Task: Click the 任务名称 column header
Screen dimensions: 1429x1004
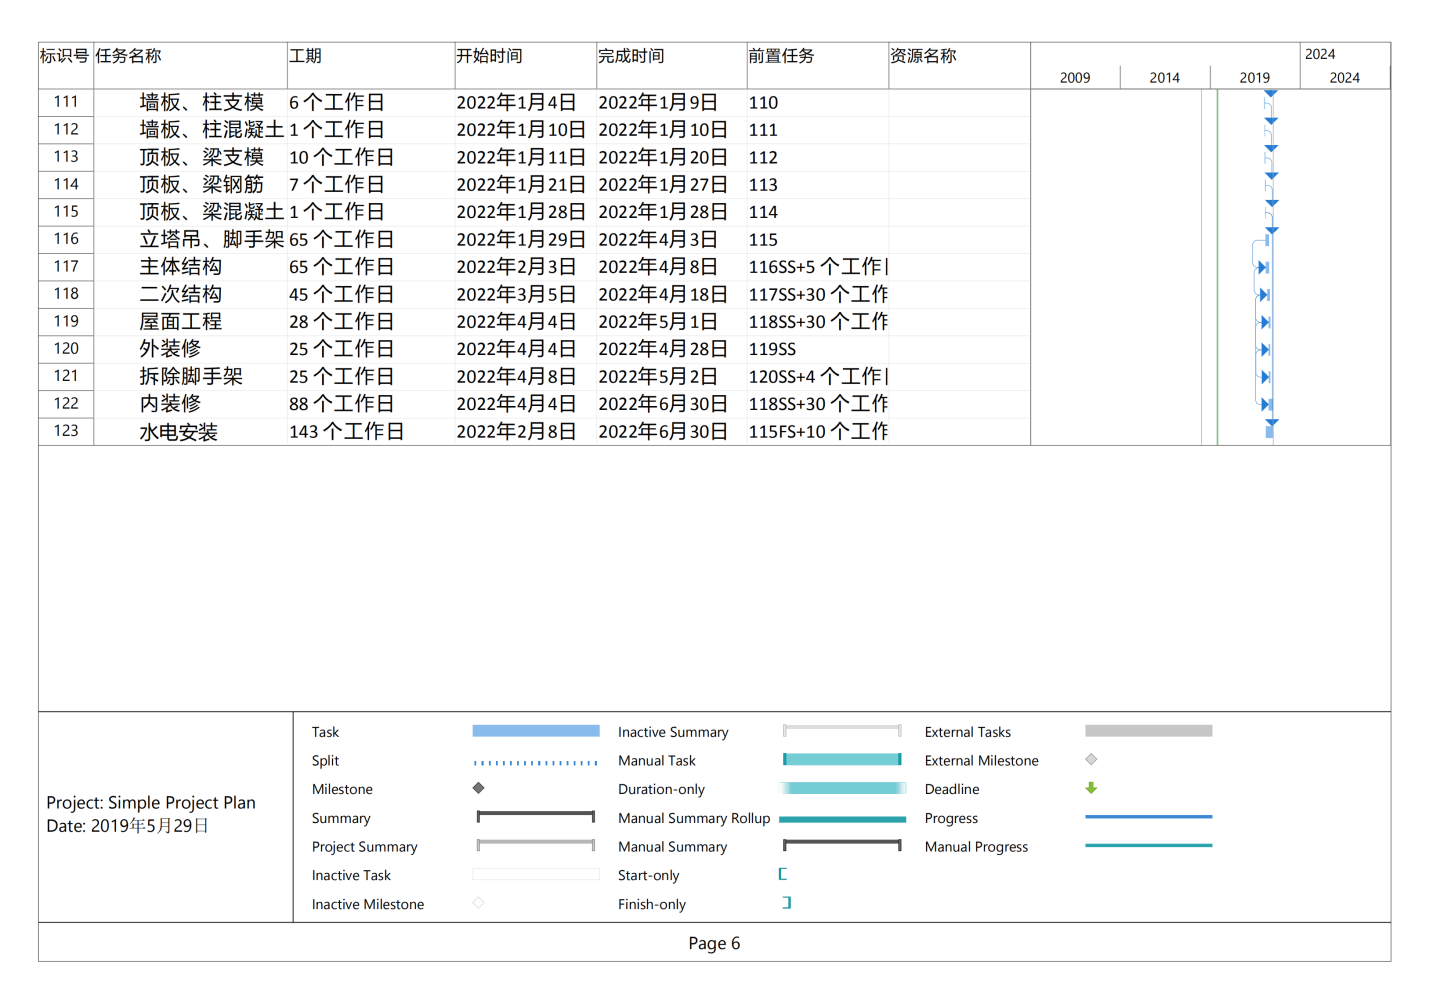Action: 129,56
